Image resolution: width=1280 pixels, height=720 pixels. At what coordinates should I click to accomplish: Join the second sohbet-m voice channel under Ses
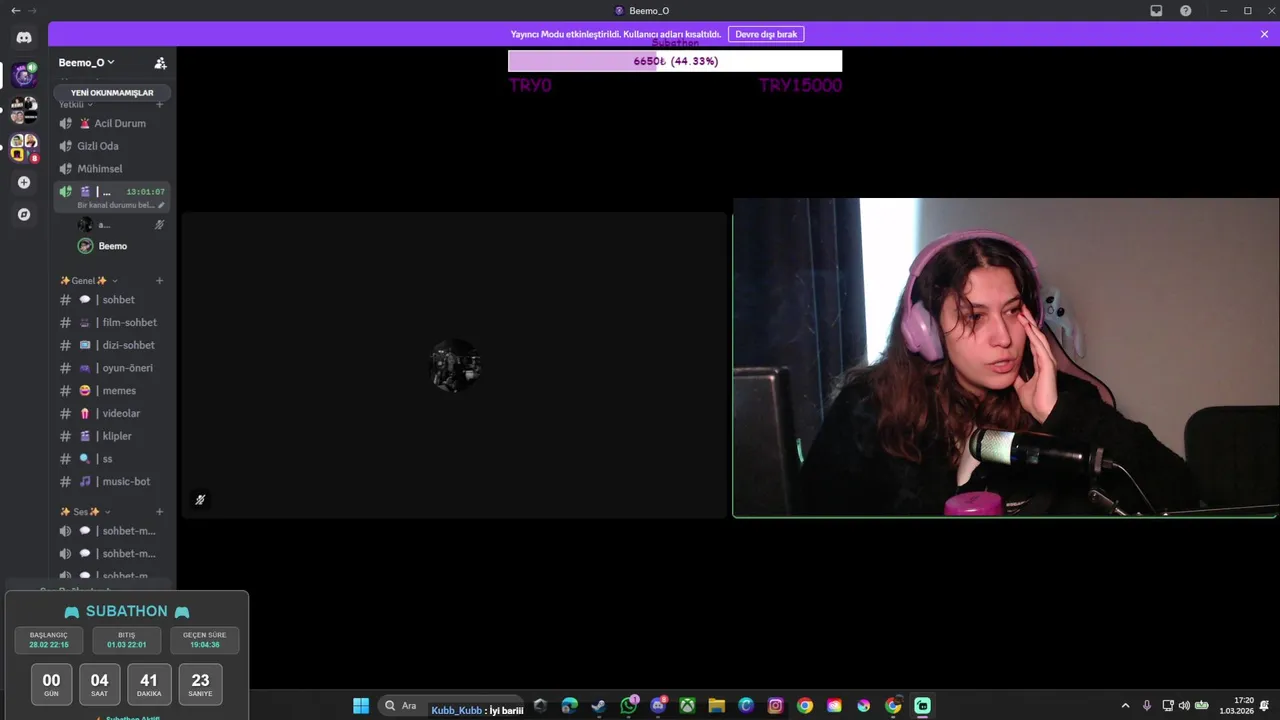click(x=112, y=554)
